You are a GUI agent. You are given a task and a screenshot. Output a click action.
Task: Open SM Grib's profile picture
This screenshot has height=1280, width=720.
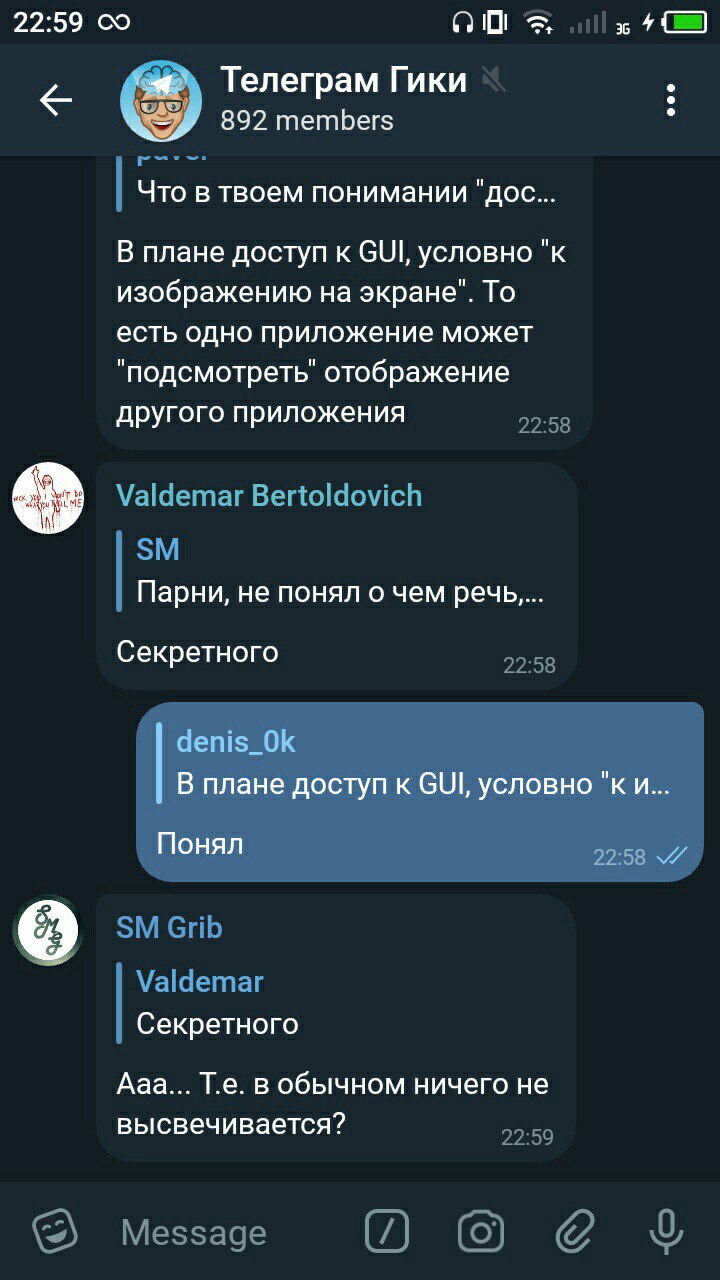[47, 930]
